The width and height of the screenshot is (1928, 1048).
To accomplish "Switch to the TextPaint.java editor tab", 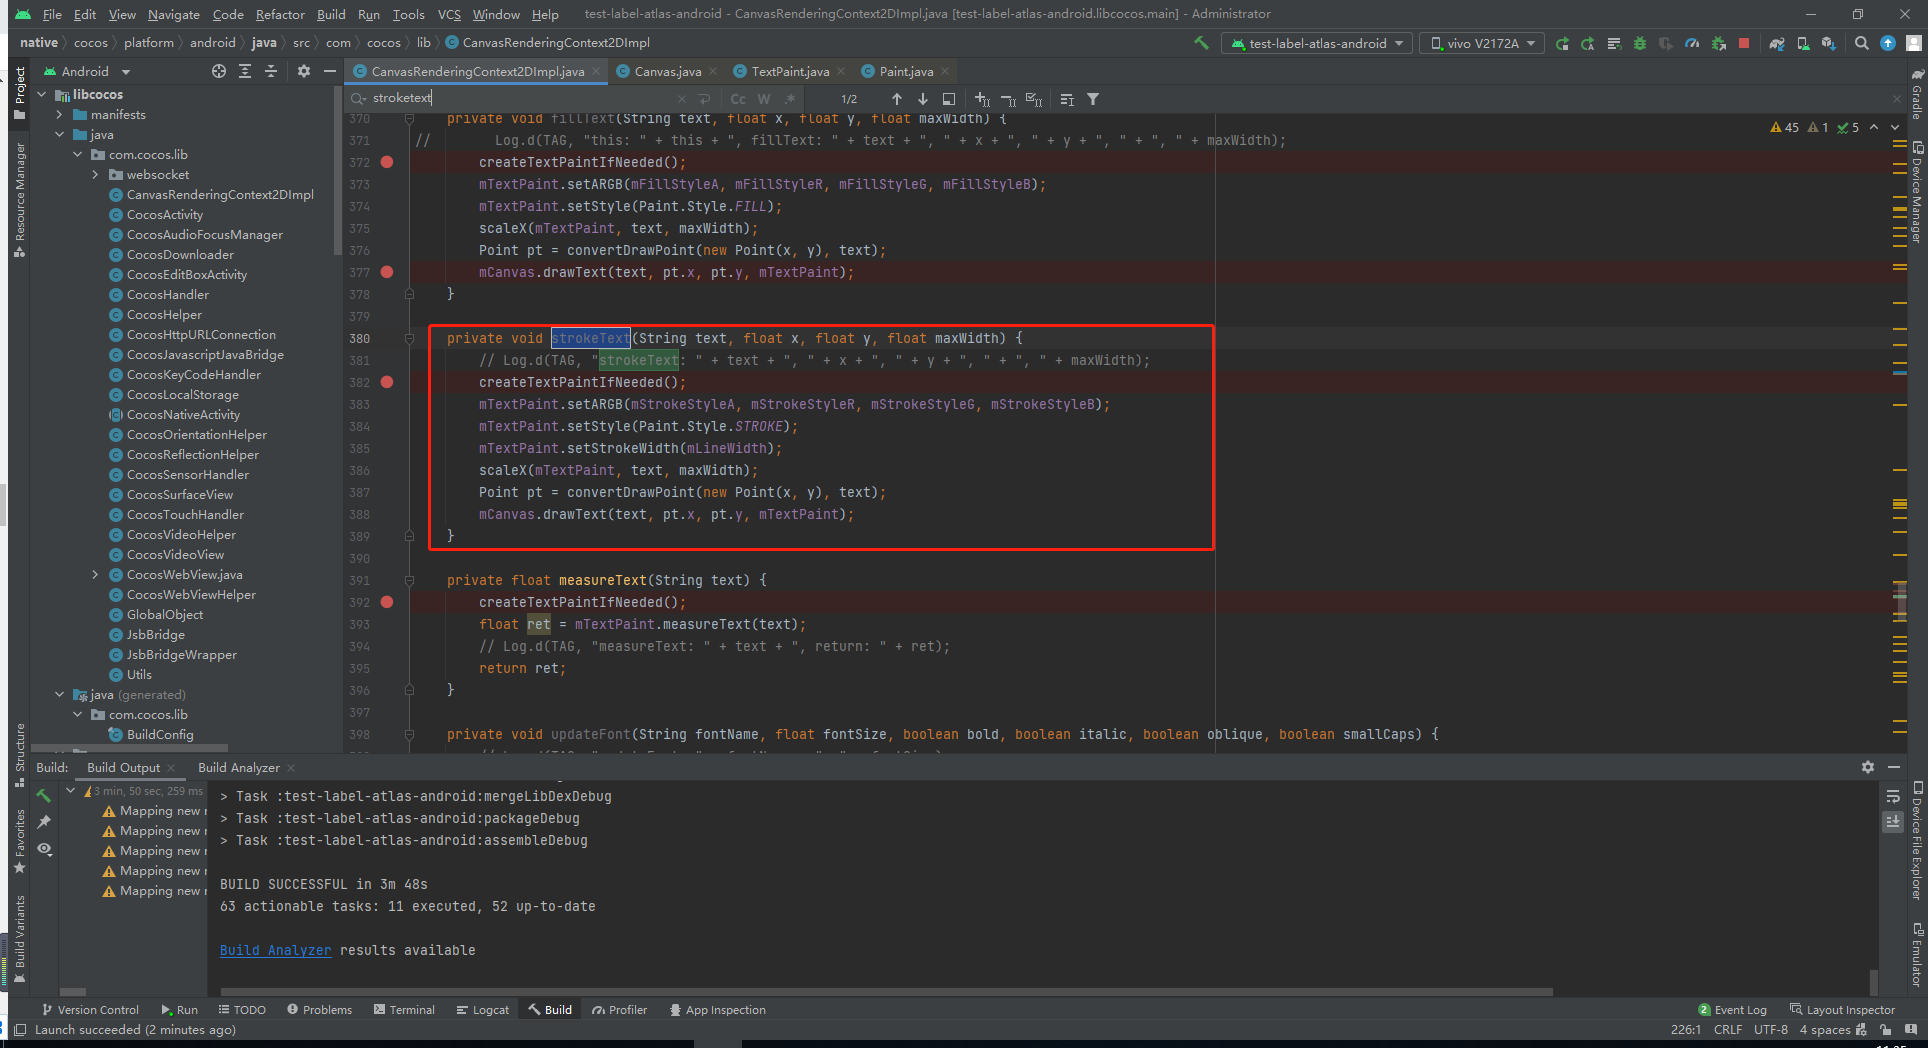I will click(x=789, y=71).
